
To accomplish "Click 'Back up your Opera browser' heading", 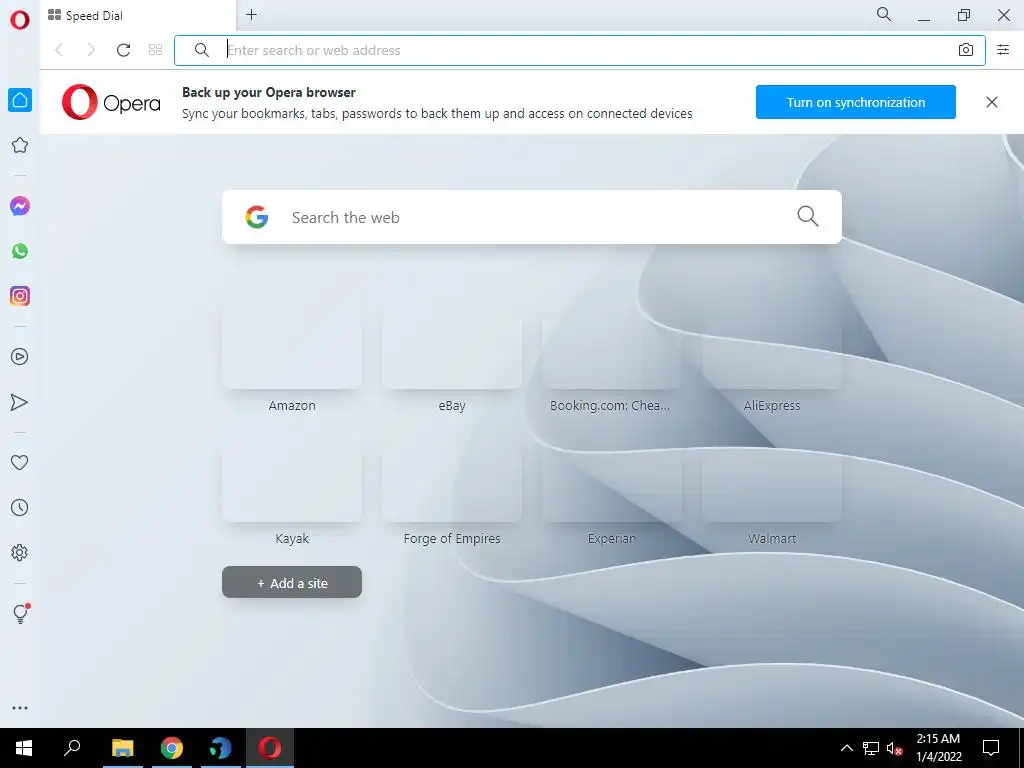I will [269, 92].
